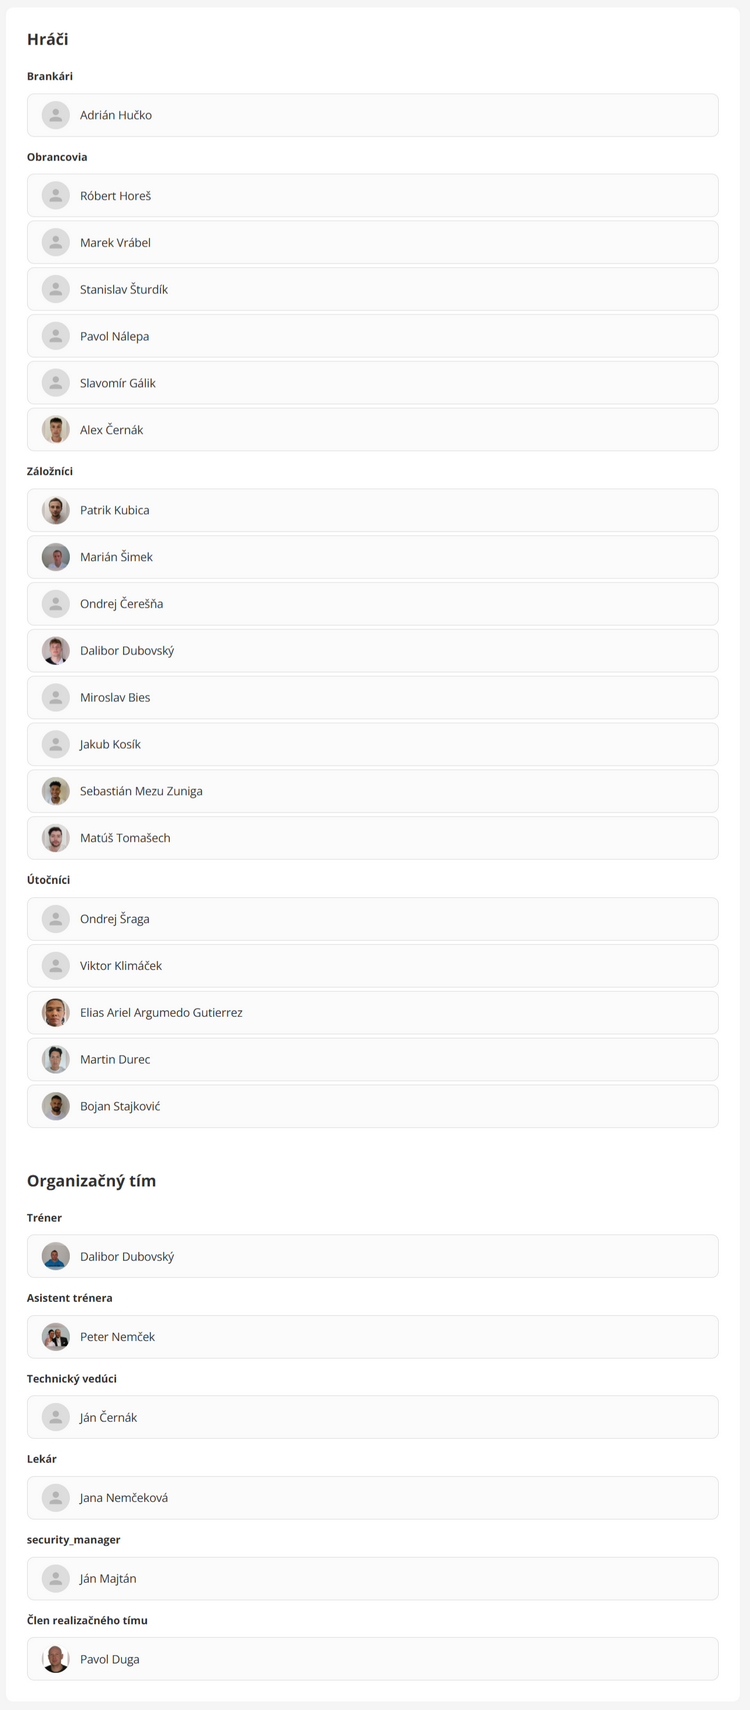Click forward Viktor Klimáček's name
Screen dimensions: 750x1710
point(120,965)
